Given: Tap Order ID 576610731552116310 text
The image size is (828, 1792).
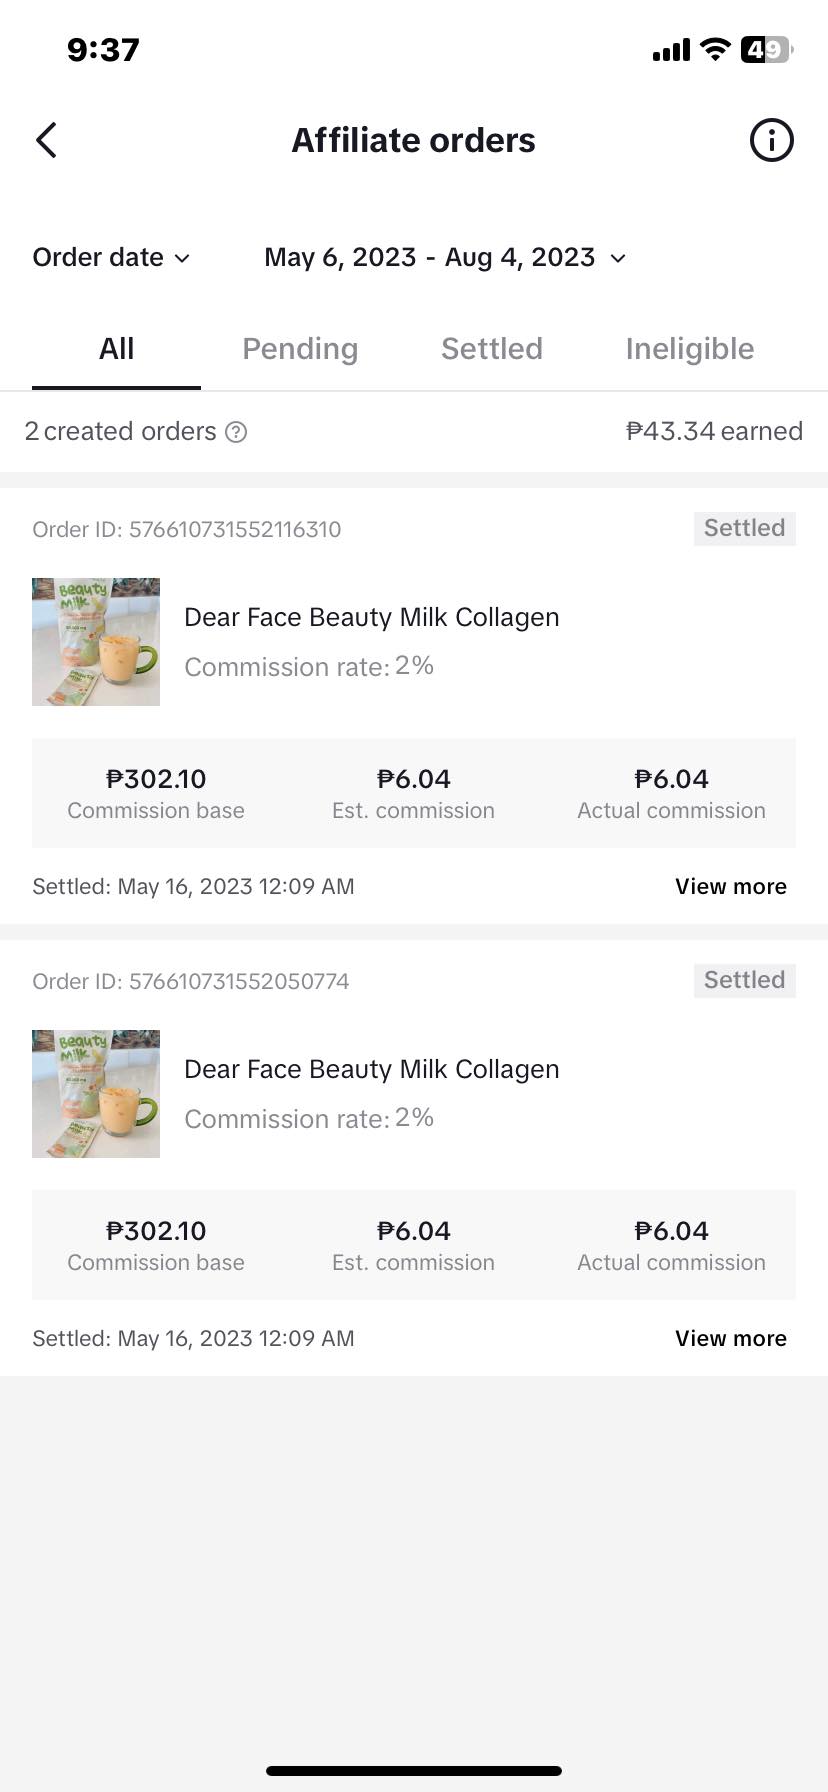Looking at the screenshot, I should (x=187, y=530).
